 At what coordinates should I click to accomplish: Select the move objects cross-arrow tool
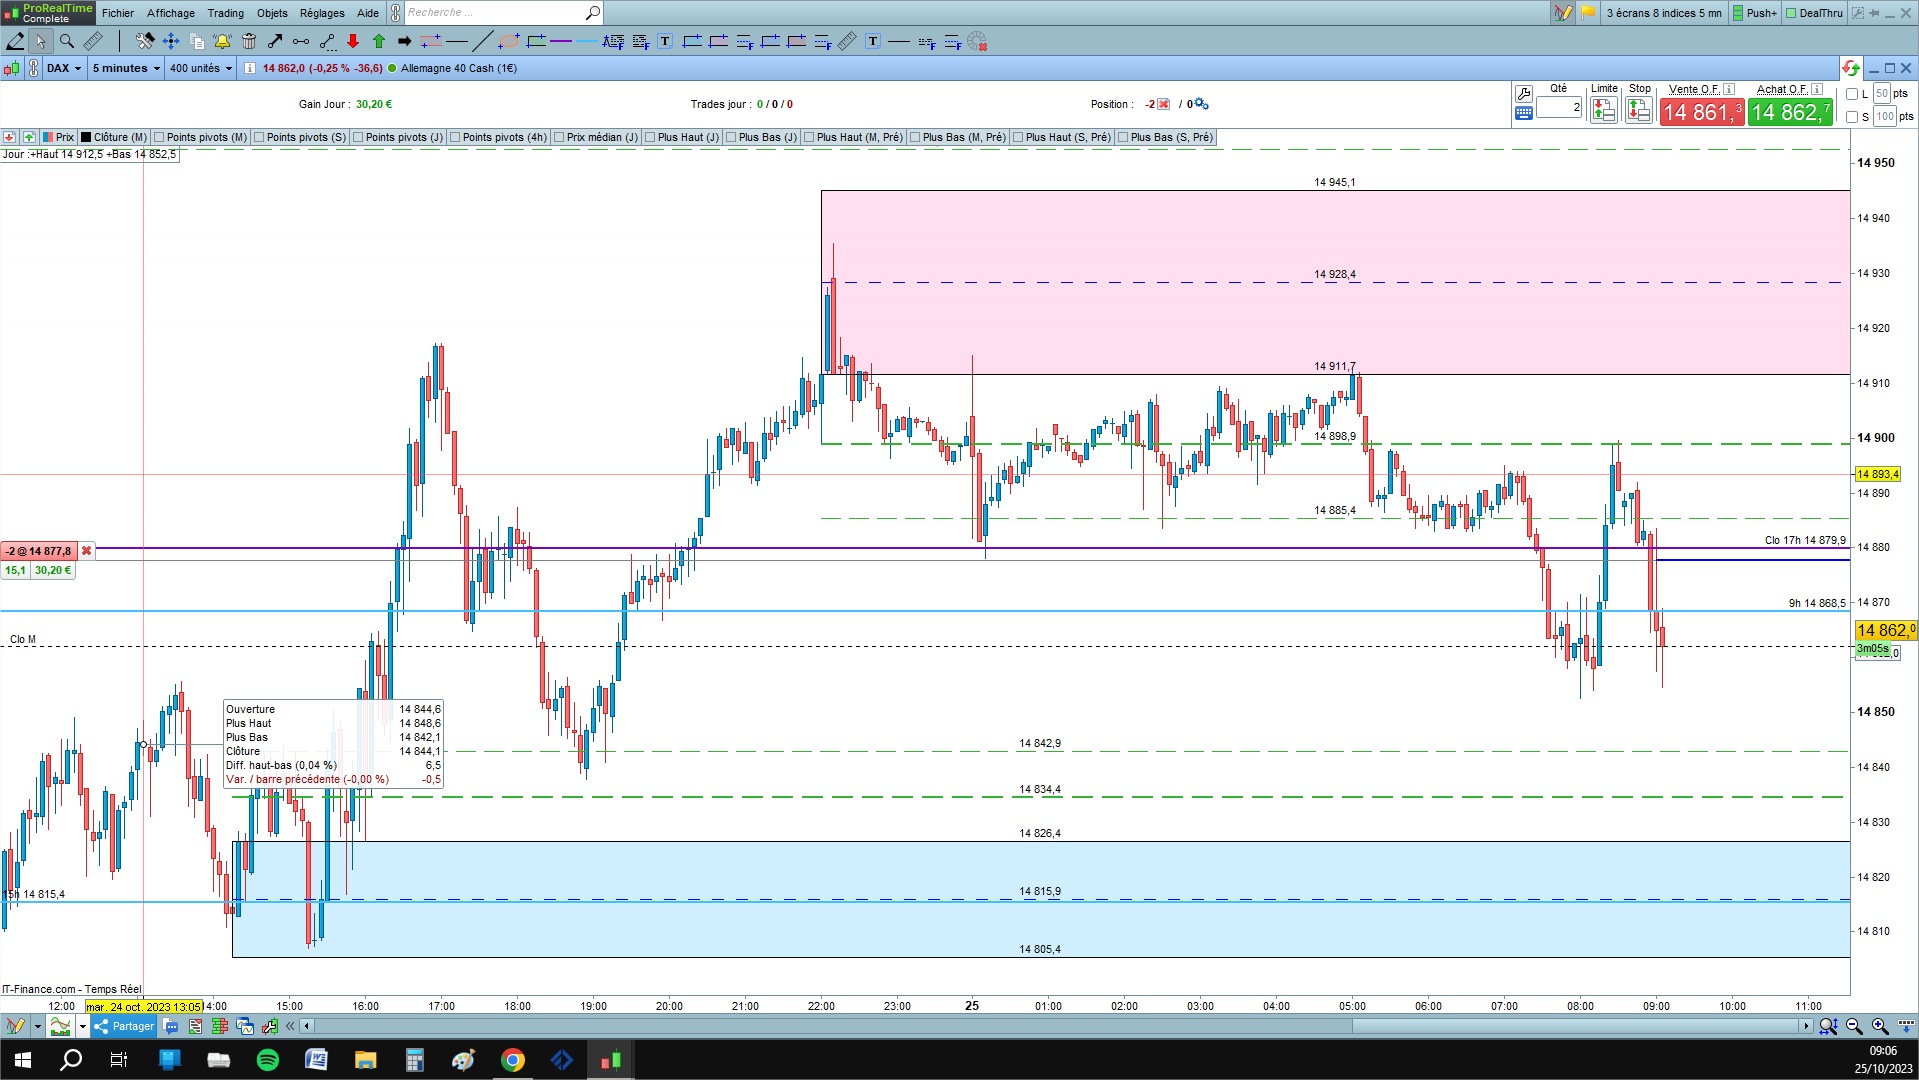pyautogui.click(x=171, y=41)
